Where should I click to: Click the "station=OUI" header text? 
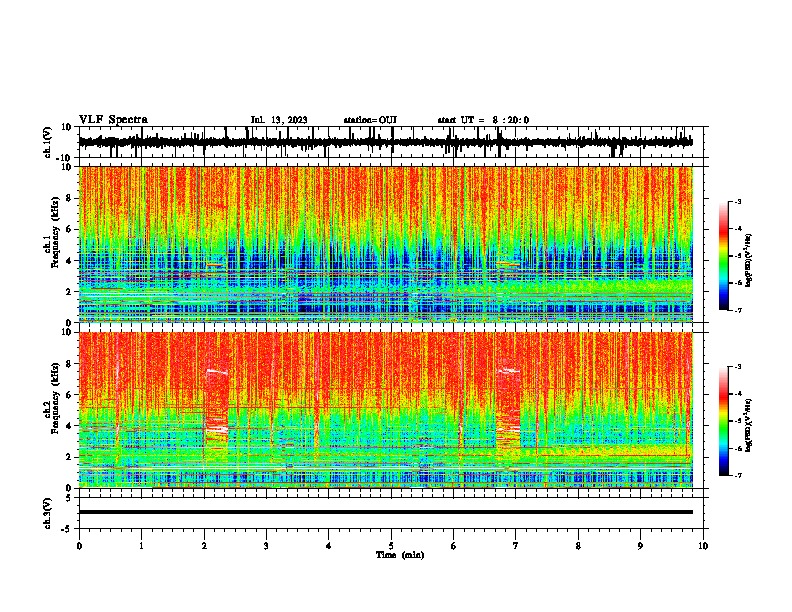pyautogui.click(x=370, y=120)
